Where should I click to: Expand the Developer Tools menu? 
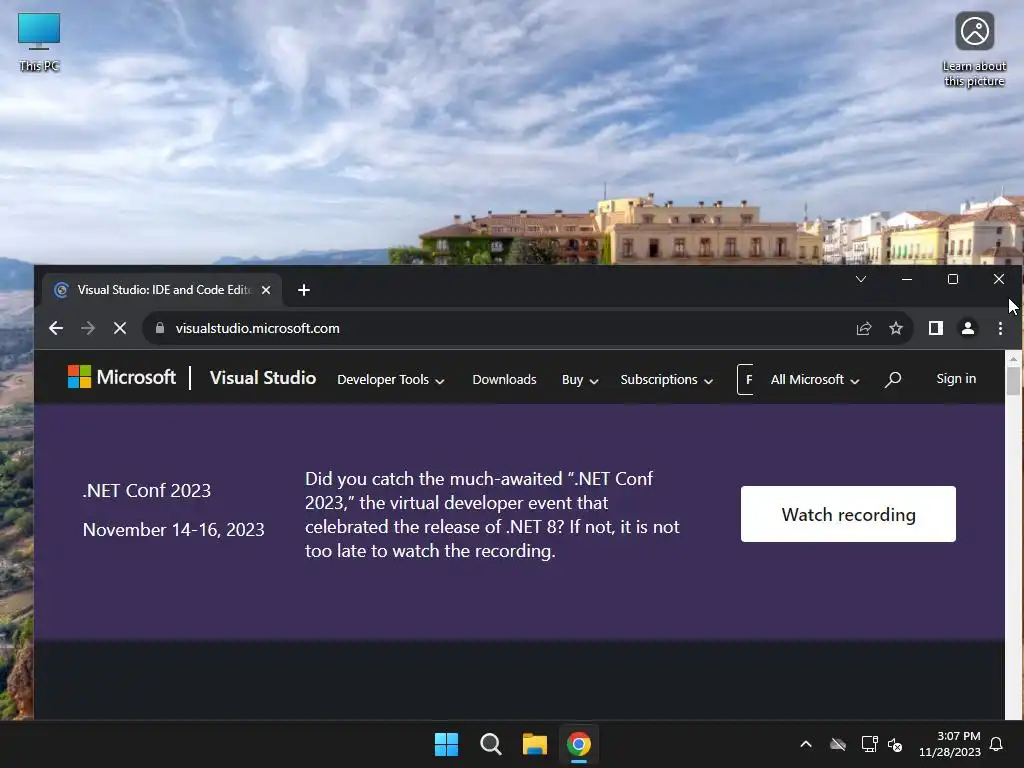(391, 379)
